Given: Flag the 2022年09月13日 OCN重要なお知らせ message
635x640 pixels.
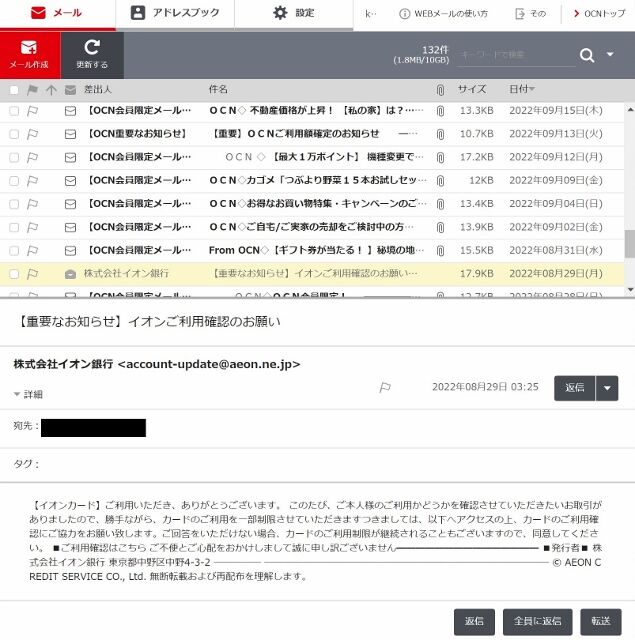Looking at the screenshot, I should [32, 134].
